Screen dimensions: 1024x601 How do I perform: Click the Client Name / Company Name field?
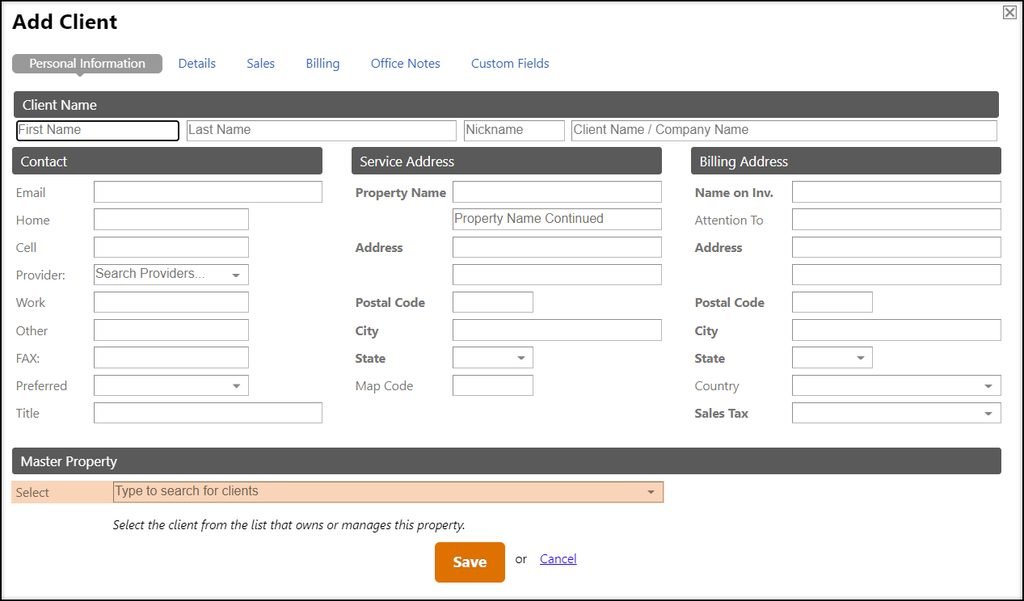pos(784,130)
